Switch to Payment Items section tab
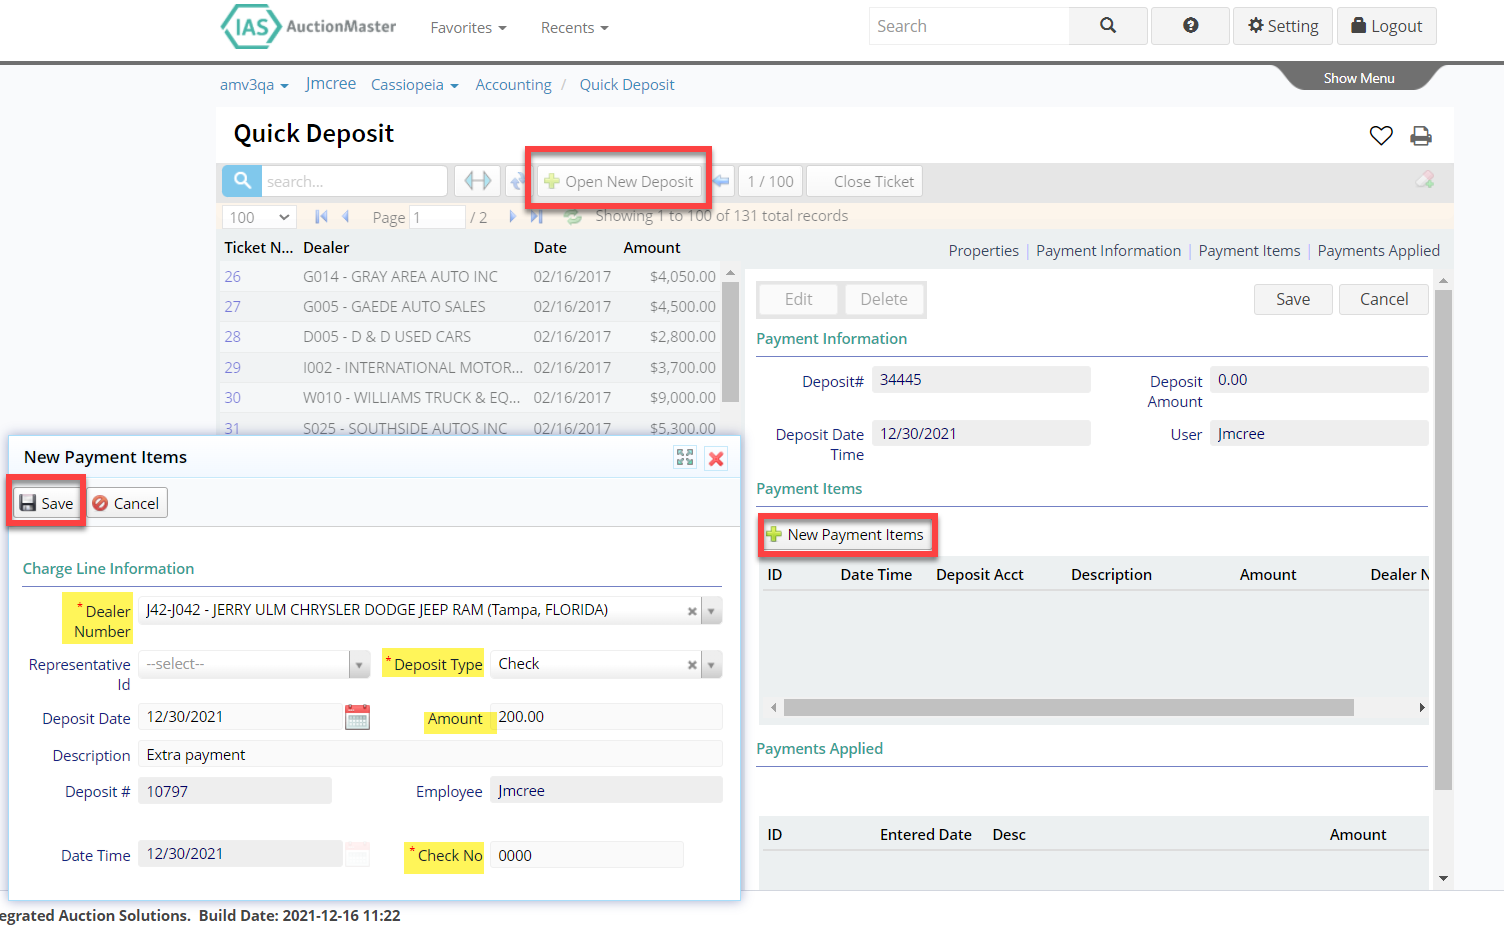 point(1249,251)
